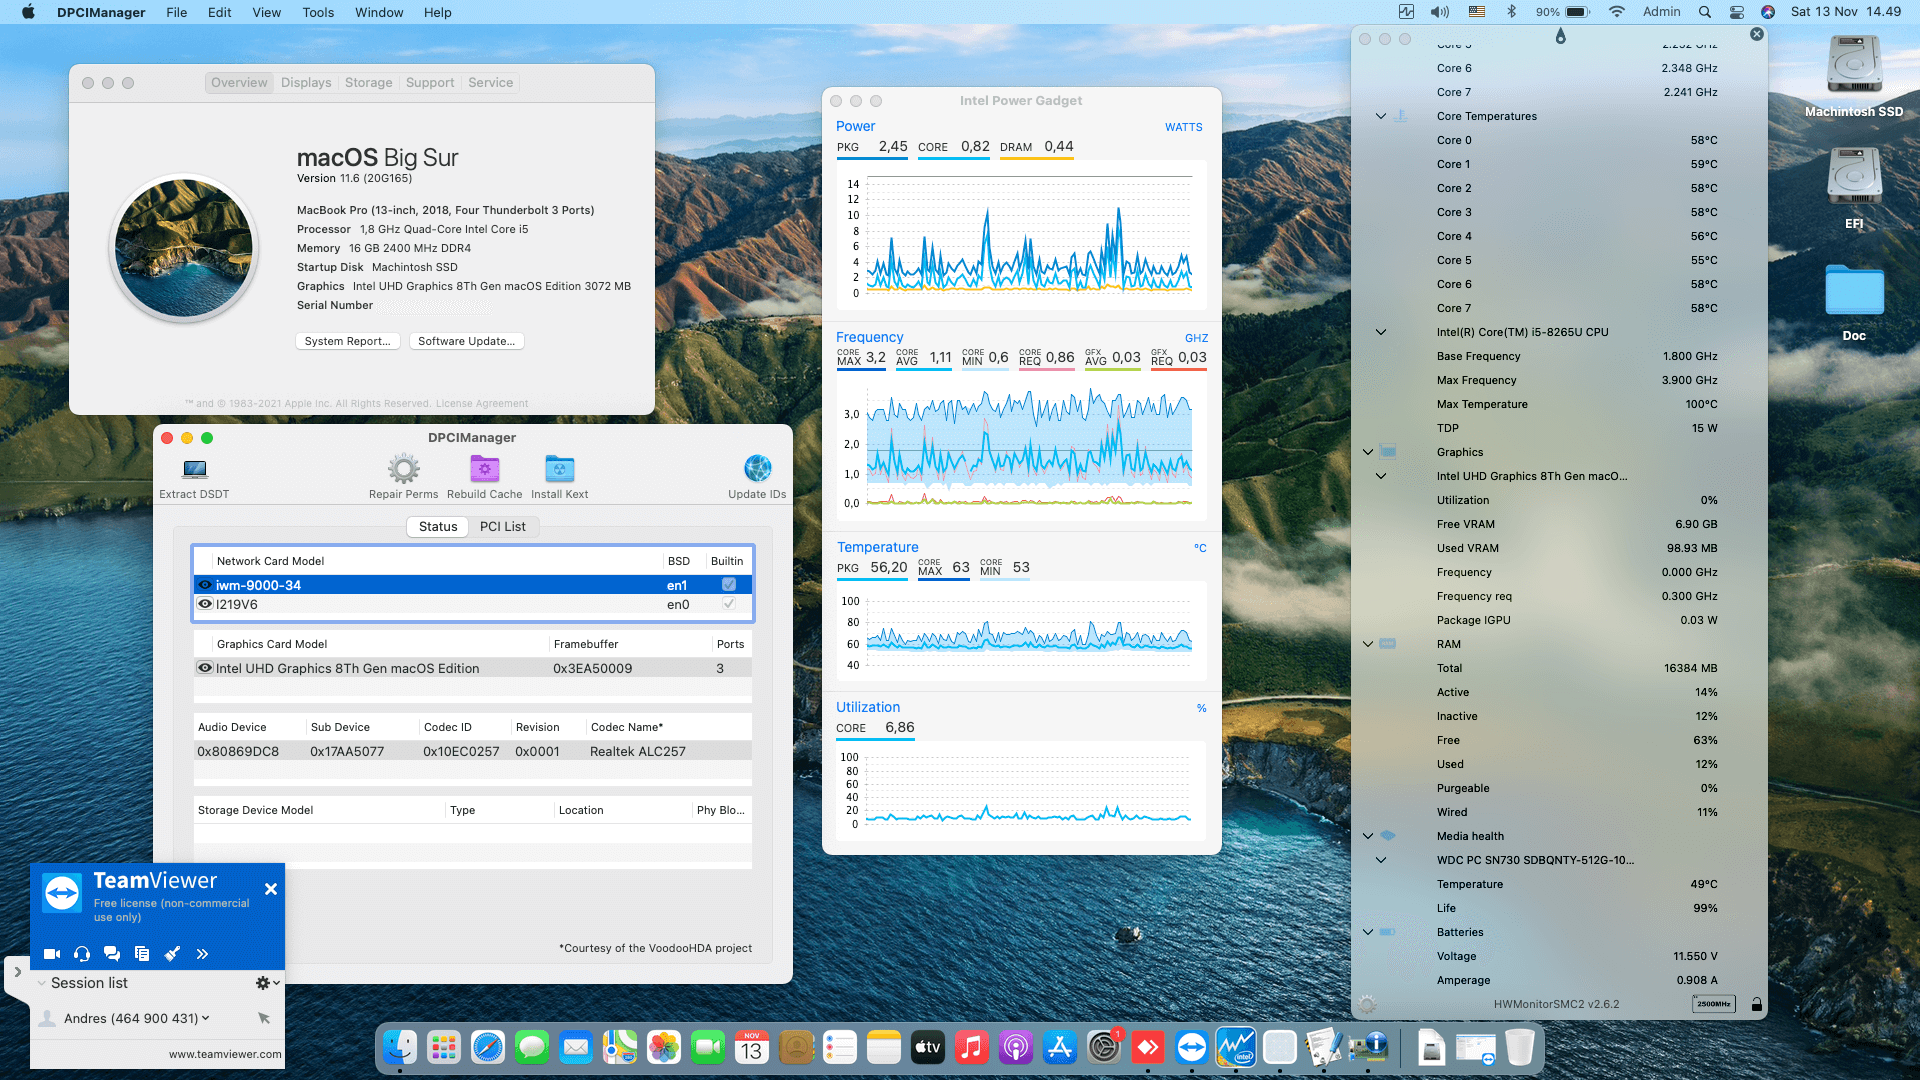Collapse the TeamViewer Session list chevron
This screenshot has height=1080, width=1920.
(42, 983)
